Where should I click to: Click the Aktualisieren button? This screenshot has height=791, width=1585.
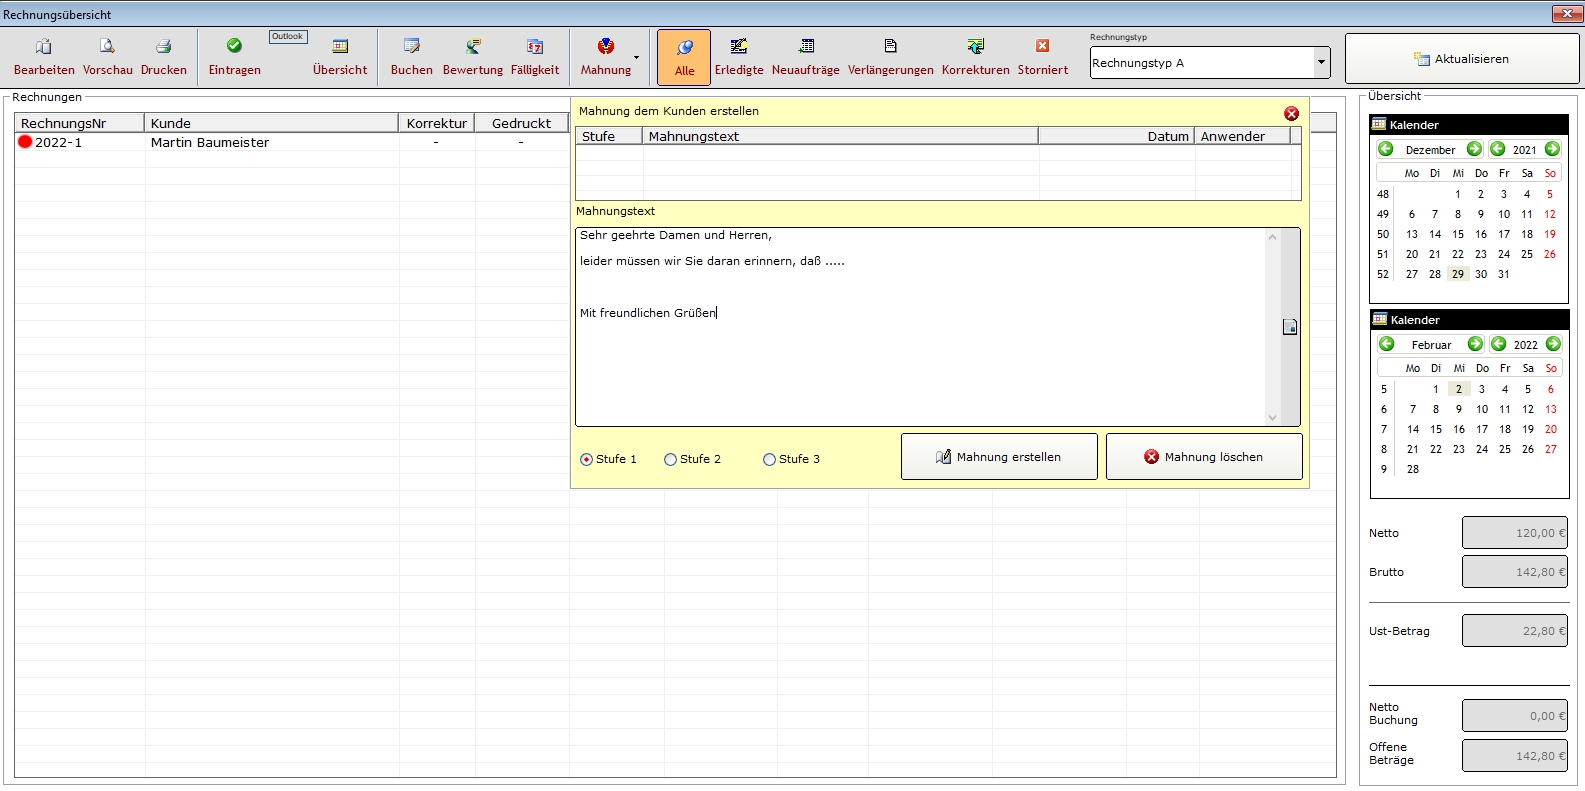click(1462, 59)
